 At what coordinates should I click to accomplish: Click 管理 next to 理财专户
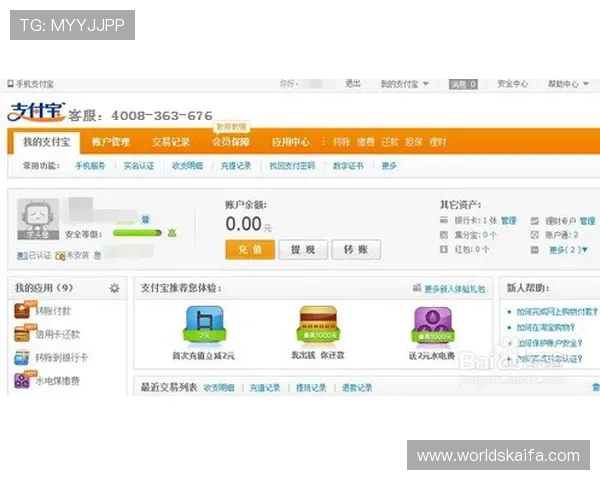pyautogui.click(x=587, y=221)
